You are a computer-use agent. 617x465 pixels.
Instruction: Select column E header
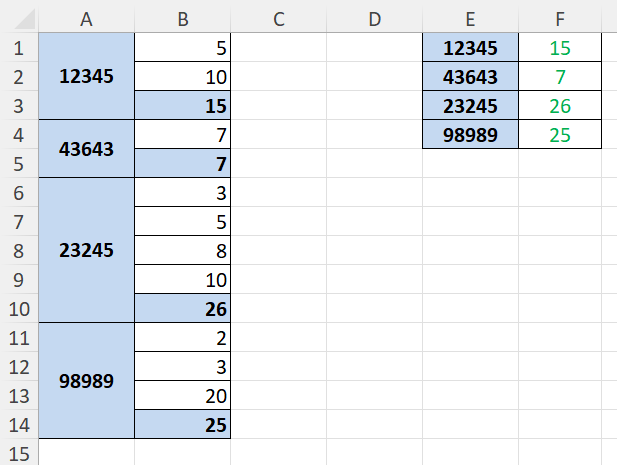pyautogui.click(x=471, y=19)
